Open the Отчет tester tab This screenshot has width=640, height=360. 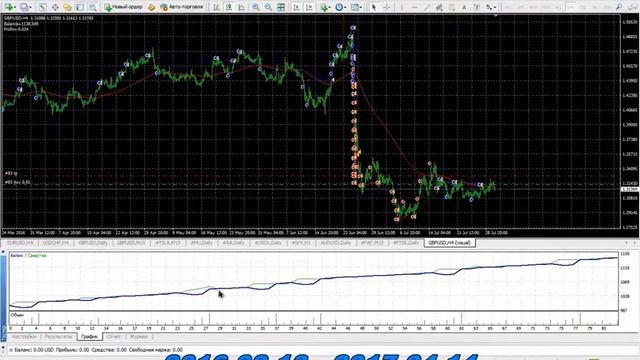click(113, 337)
